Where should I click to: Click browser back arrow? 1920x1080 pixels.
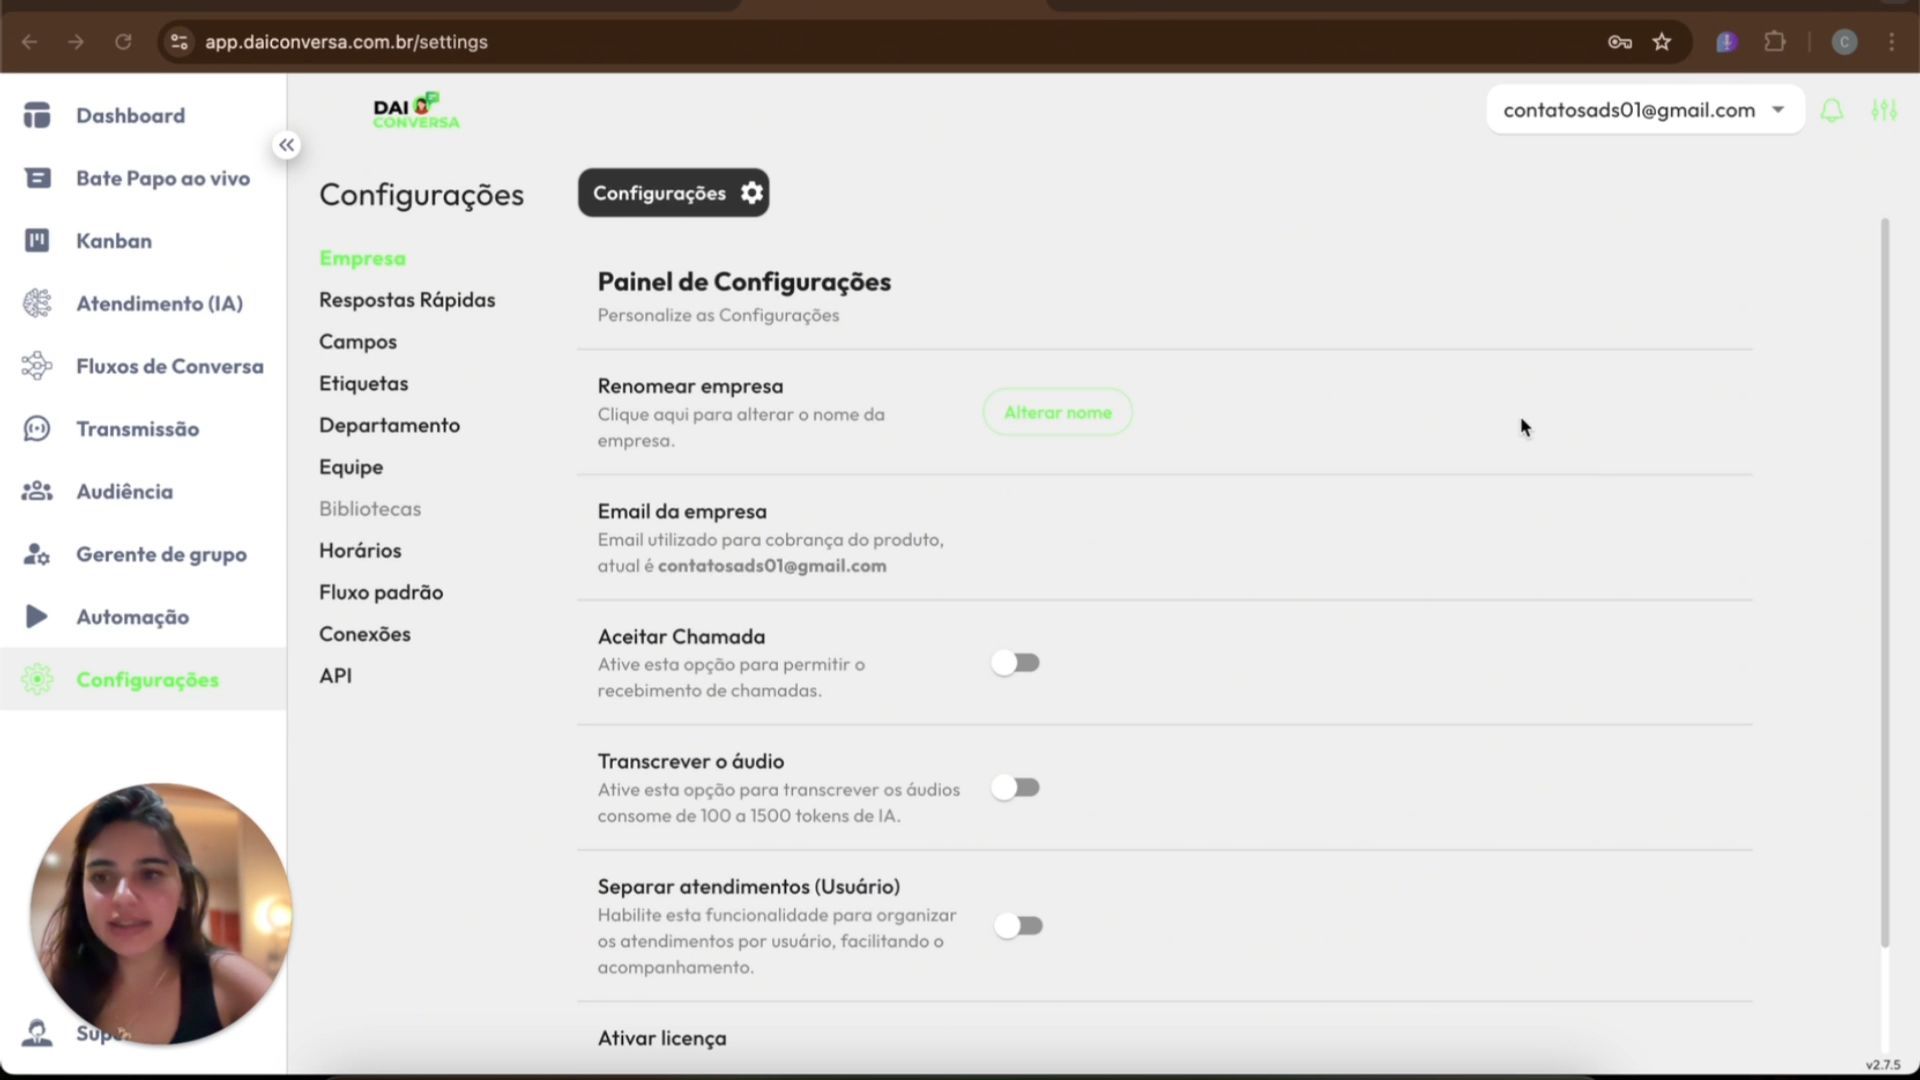(30, 42)
